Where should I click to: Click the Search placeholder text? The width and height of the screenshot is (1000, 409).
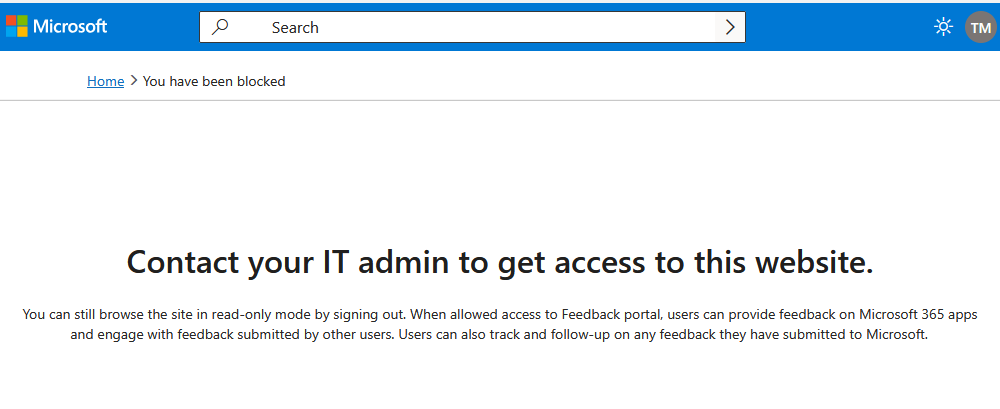pos(295,27)
